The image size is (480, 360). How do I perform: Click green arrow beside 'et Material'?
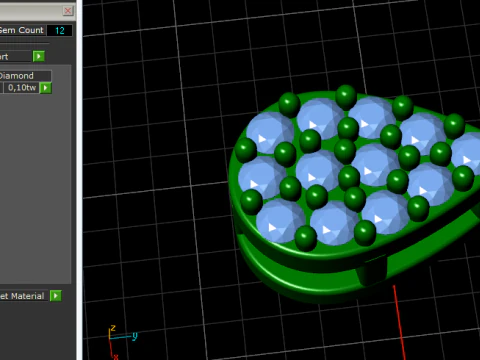click(x=56, y=296)
